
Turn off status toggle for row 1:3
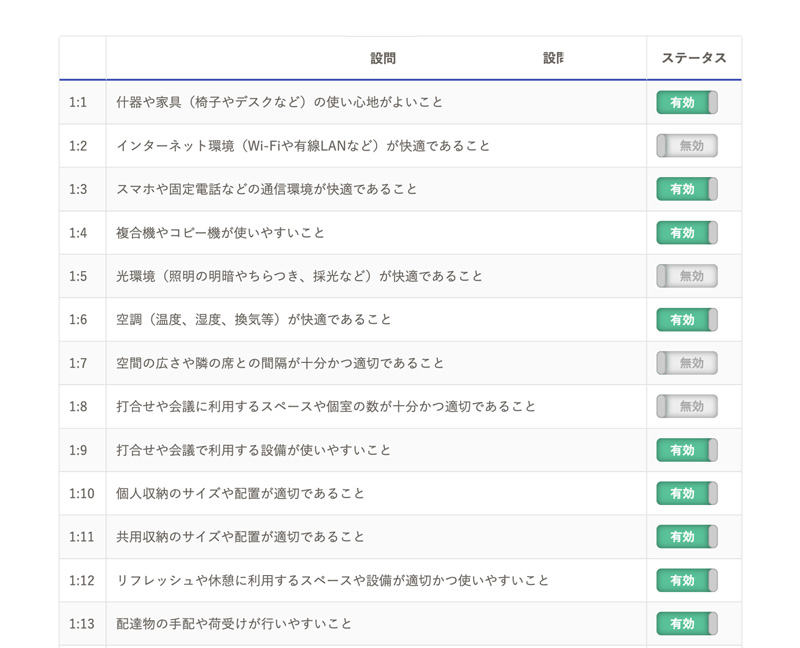(687, 189)
